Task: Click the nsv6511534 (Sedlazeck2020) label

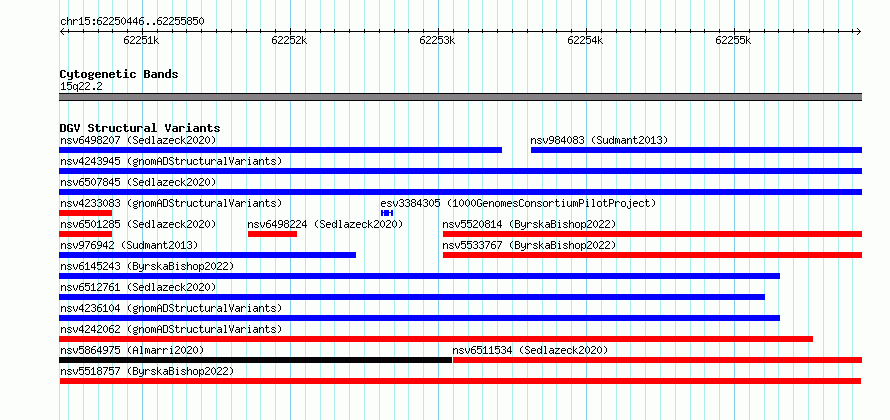Action: (530, 350)
